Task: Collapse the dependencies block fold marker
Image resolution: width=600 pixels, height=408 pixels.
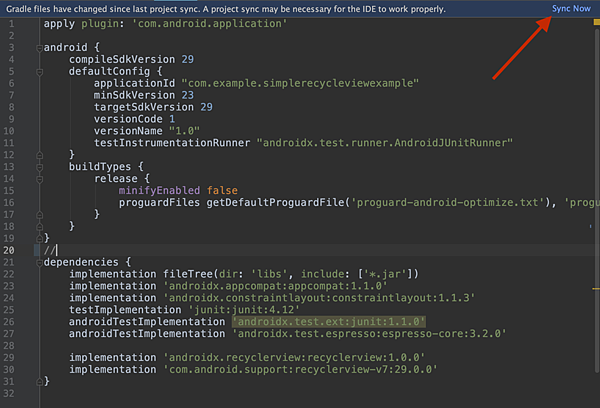Action: coord(39,263)
